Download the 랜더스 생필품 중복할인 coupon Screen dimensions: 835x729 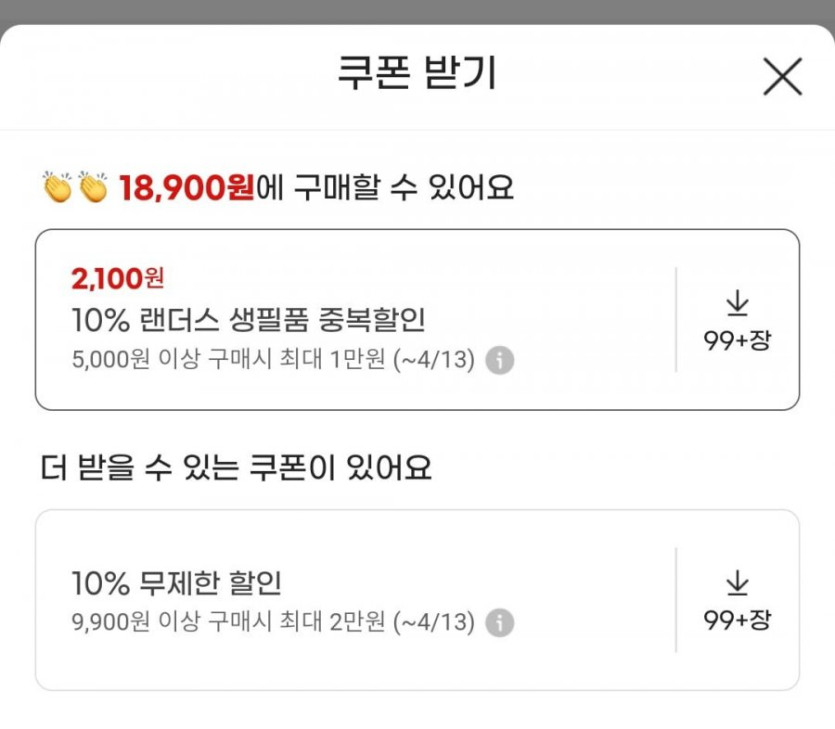click(x=737, y=303)
